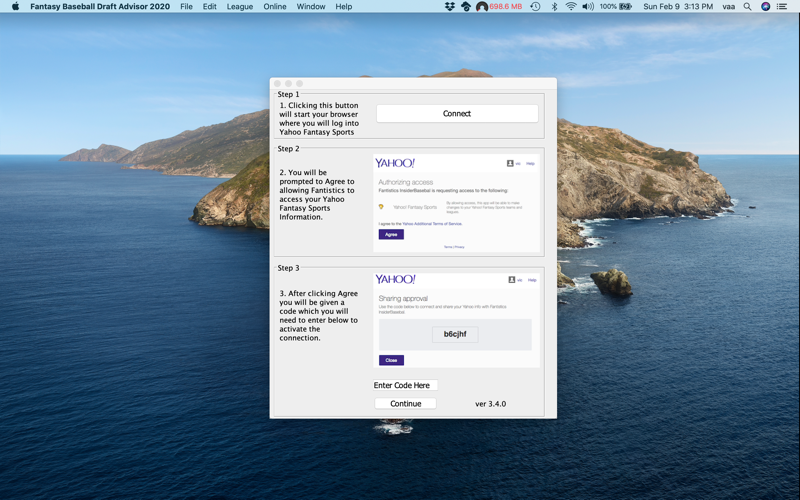Click the b6cjhf code sample
The image size is (800, 500).
click(x=455, y=334)
